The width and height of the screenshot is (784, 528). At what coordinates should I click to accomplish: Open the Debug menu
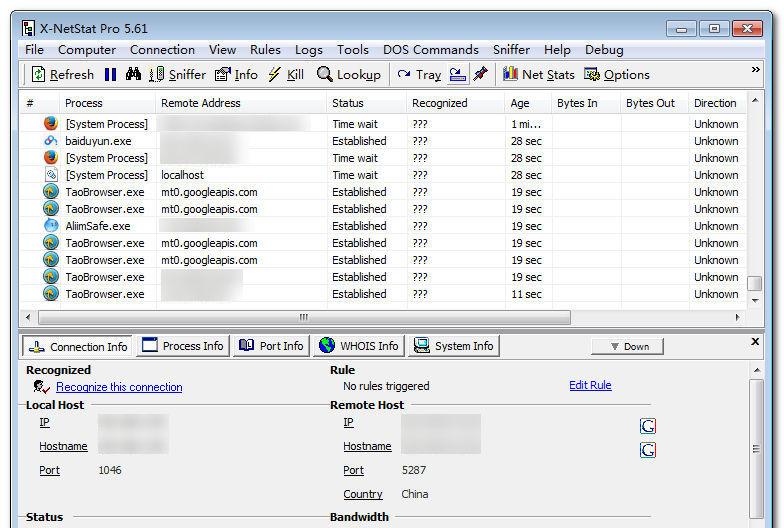(604, 50)
